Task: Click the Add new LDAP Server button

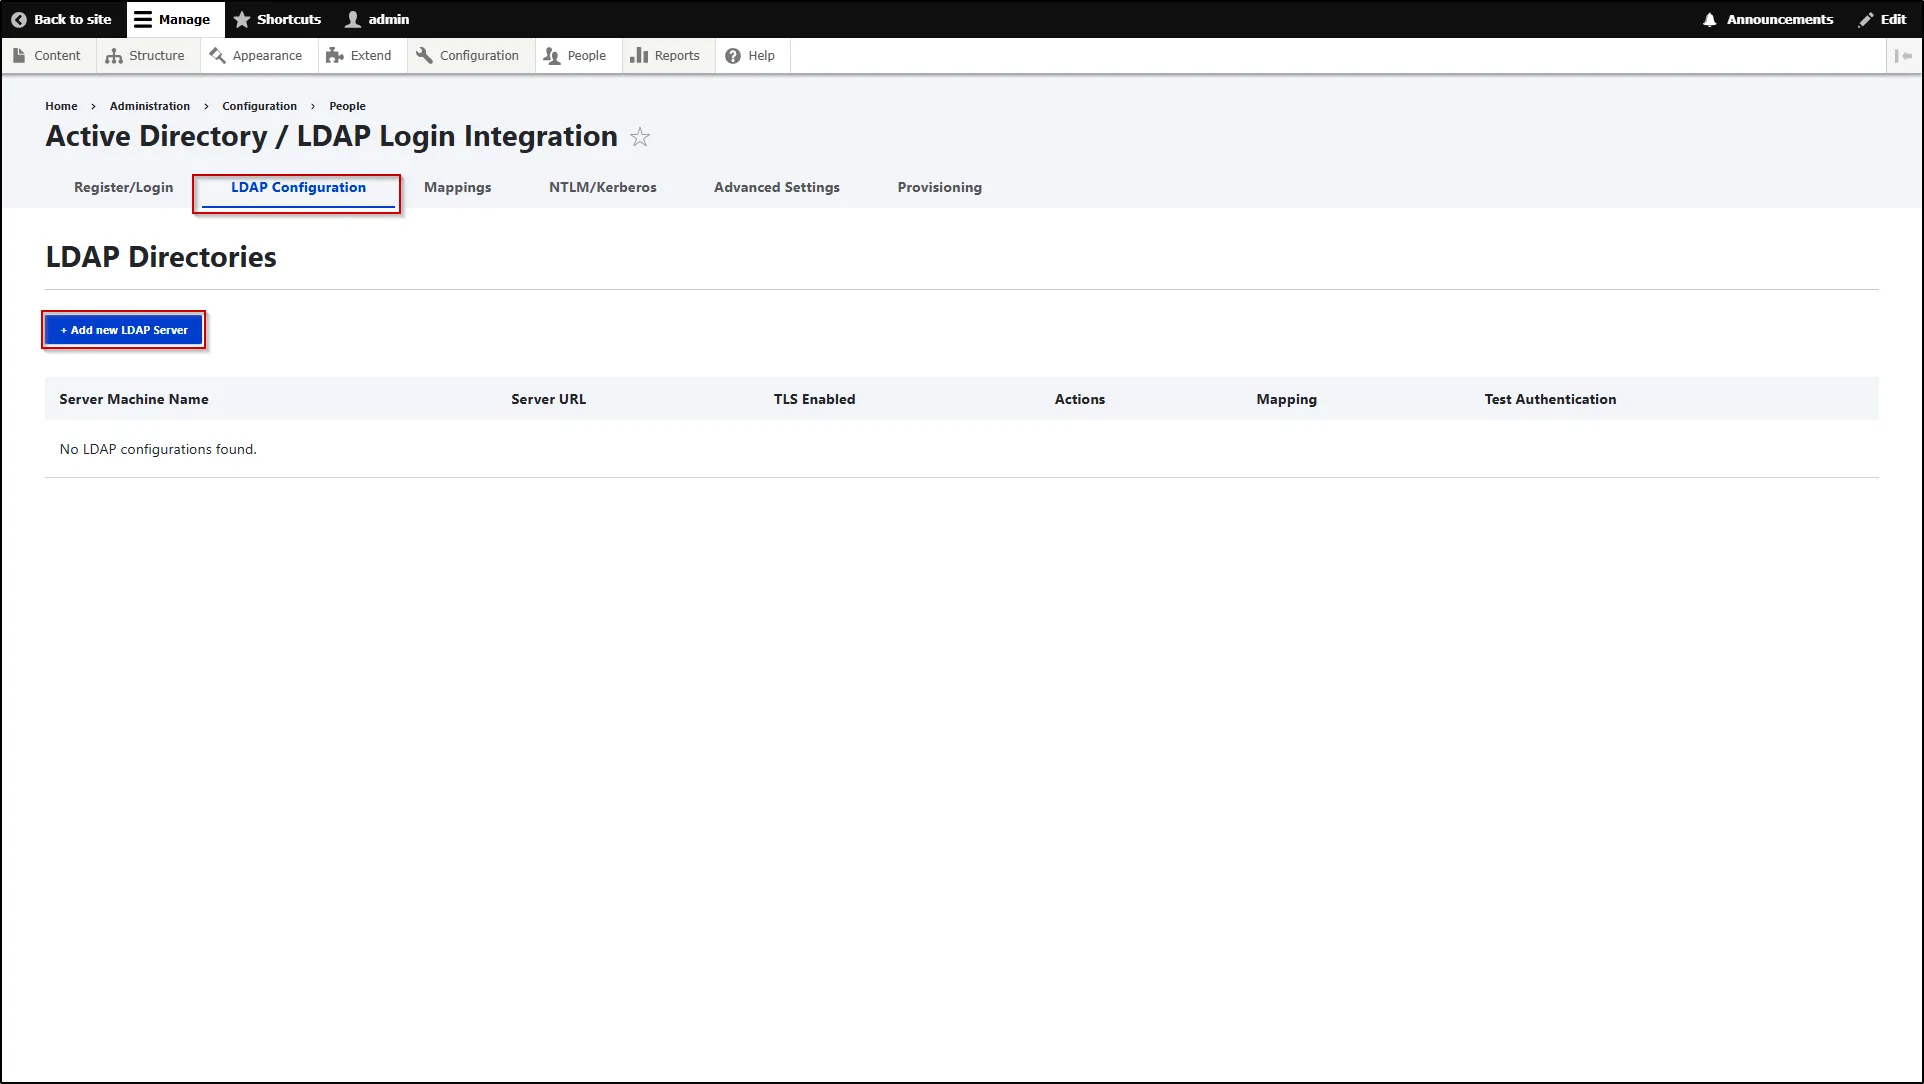Action: [123, 329]
